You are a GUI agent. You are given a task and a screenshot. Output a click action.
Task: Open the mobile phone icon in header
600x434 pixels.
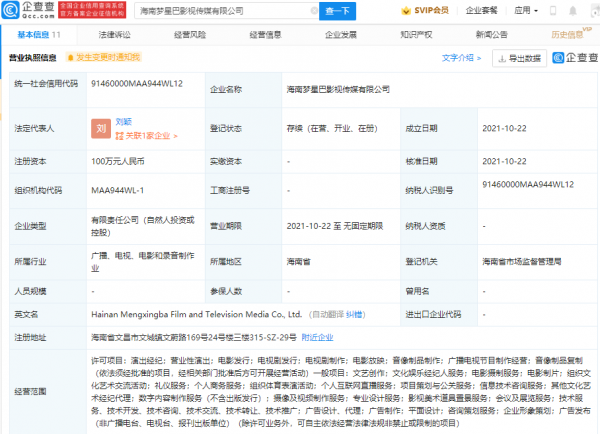553,11
